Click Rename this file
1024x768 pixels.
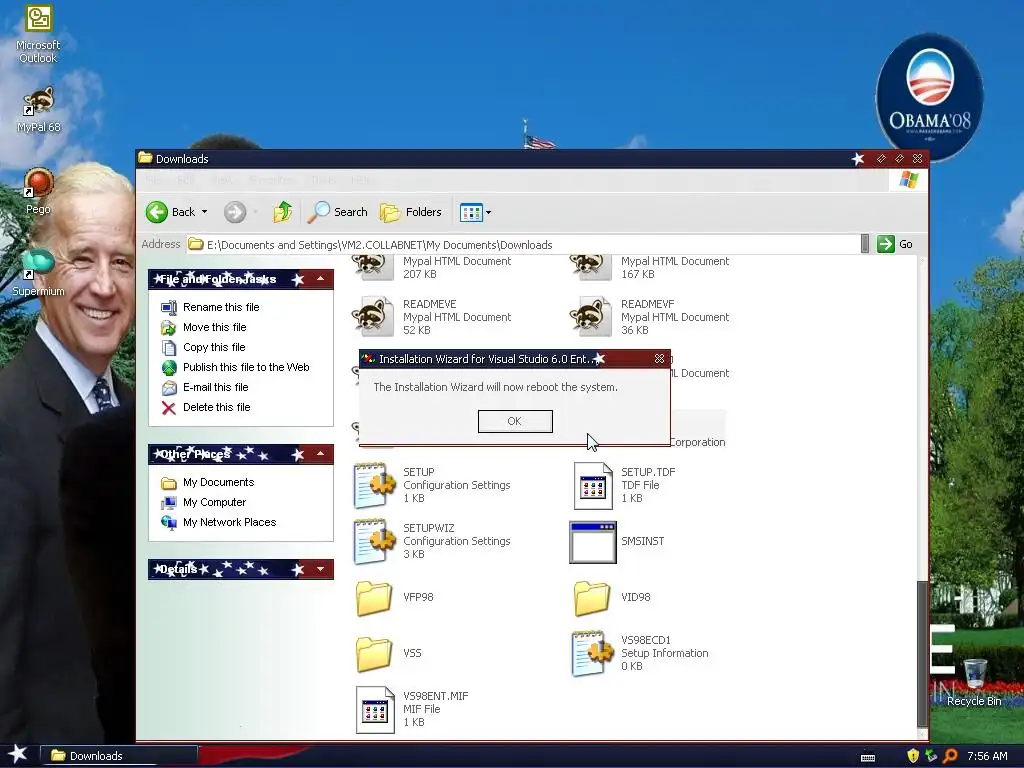(221, 307)
